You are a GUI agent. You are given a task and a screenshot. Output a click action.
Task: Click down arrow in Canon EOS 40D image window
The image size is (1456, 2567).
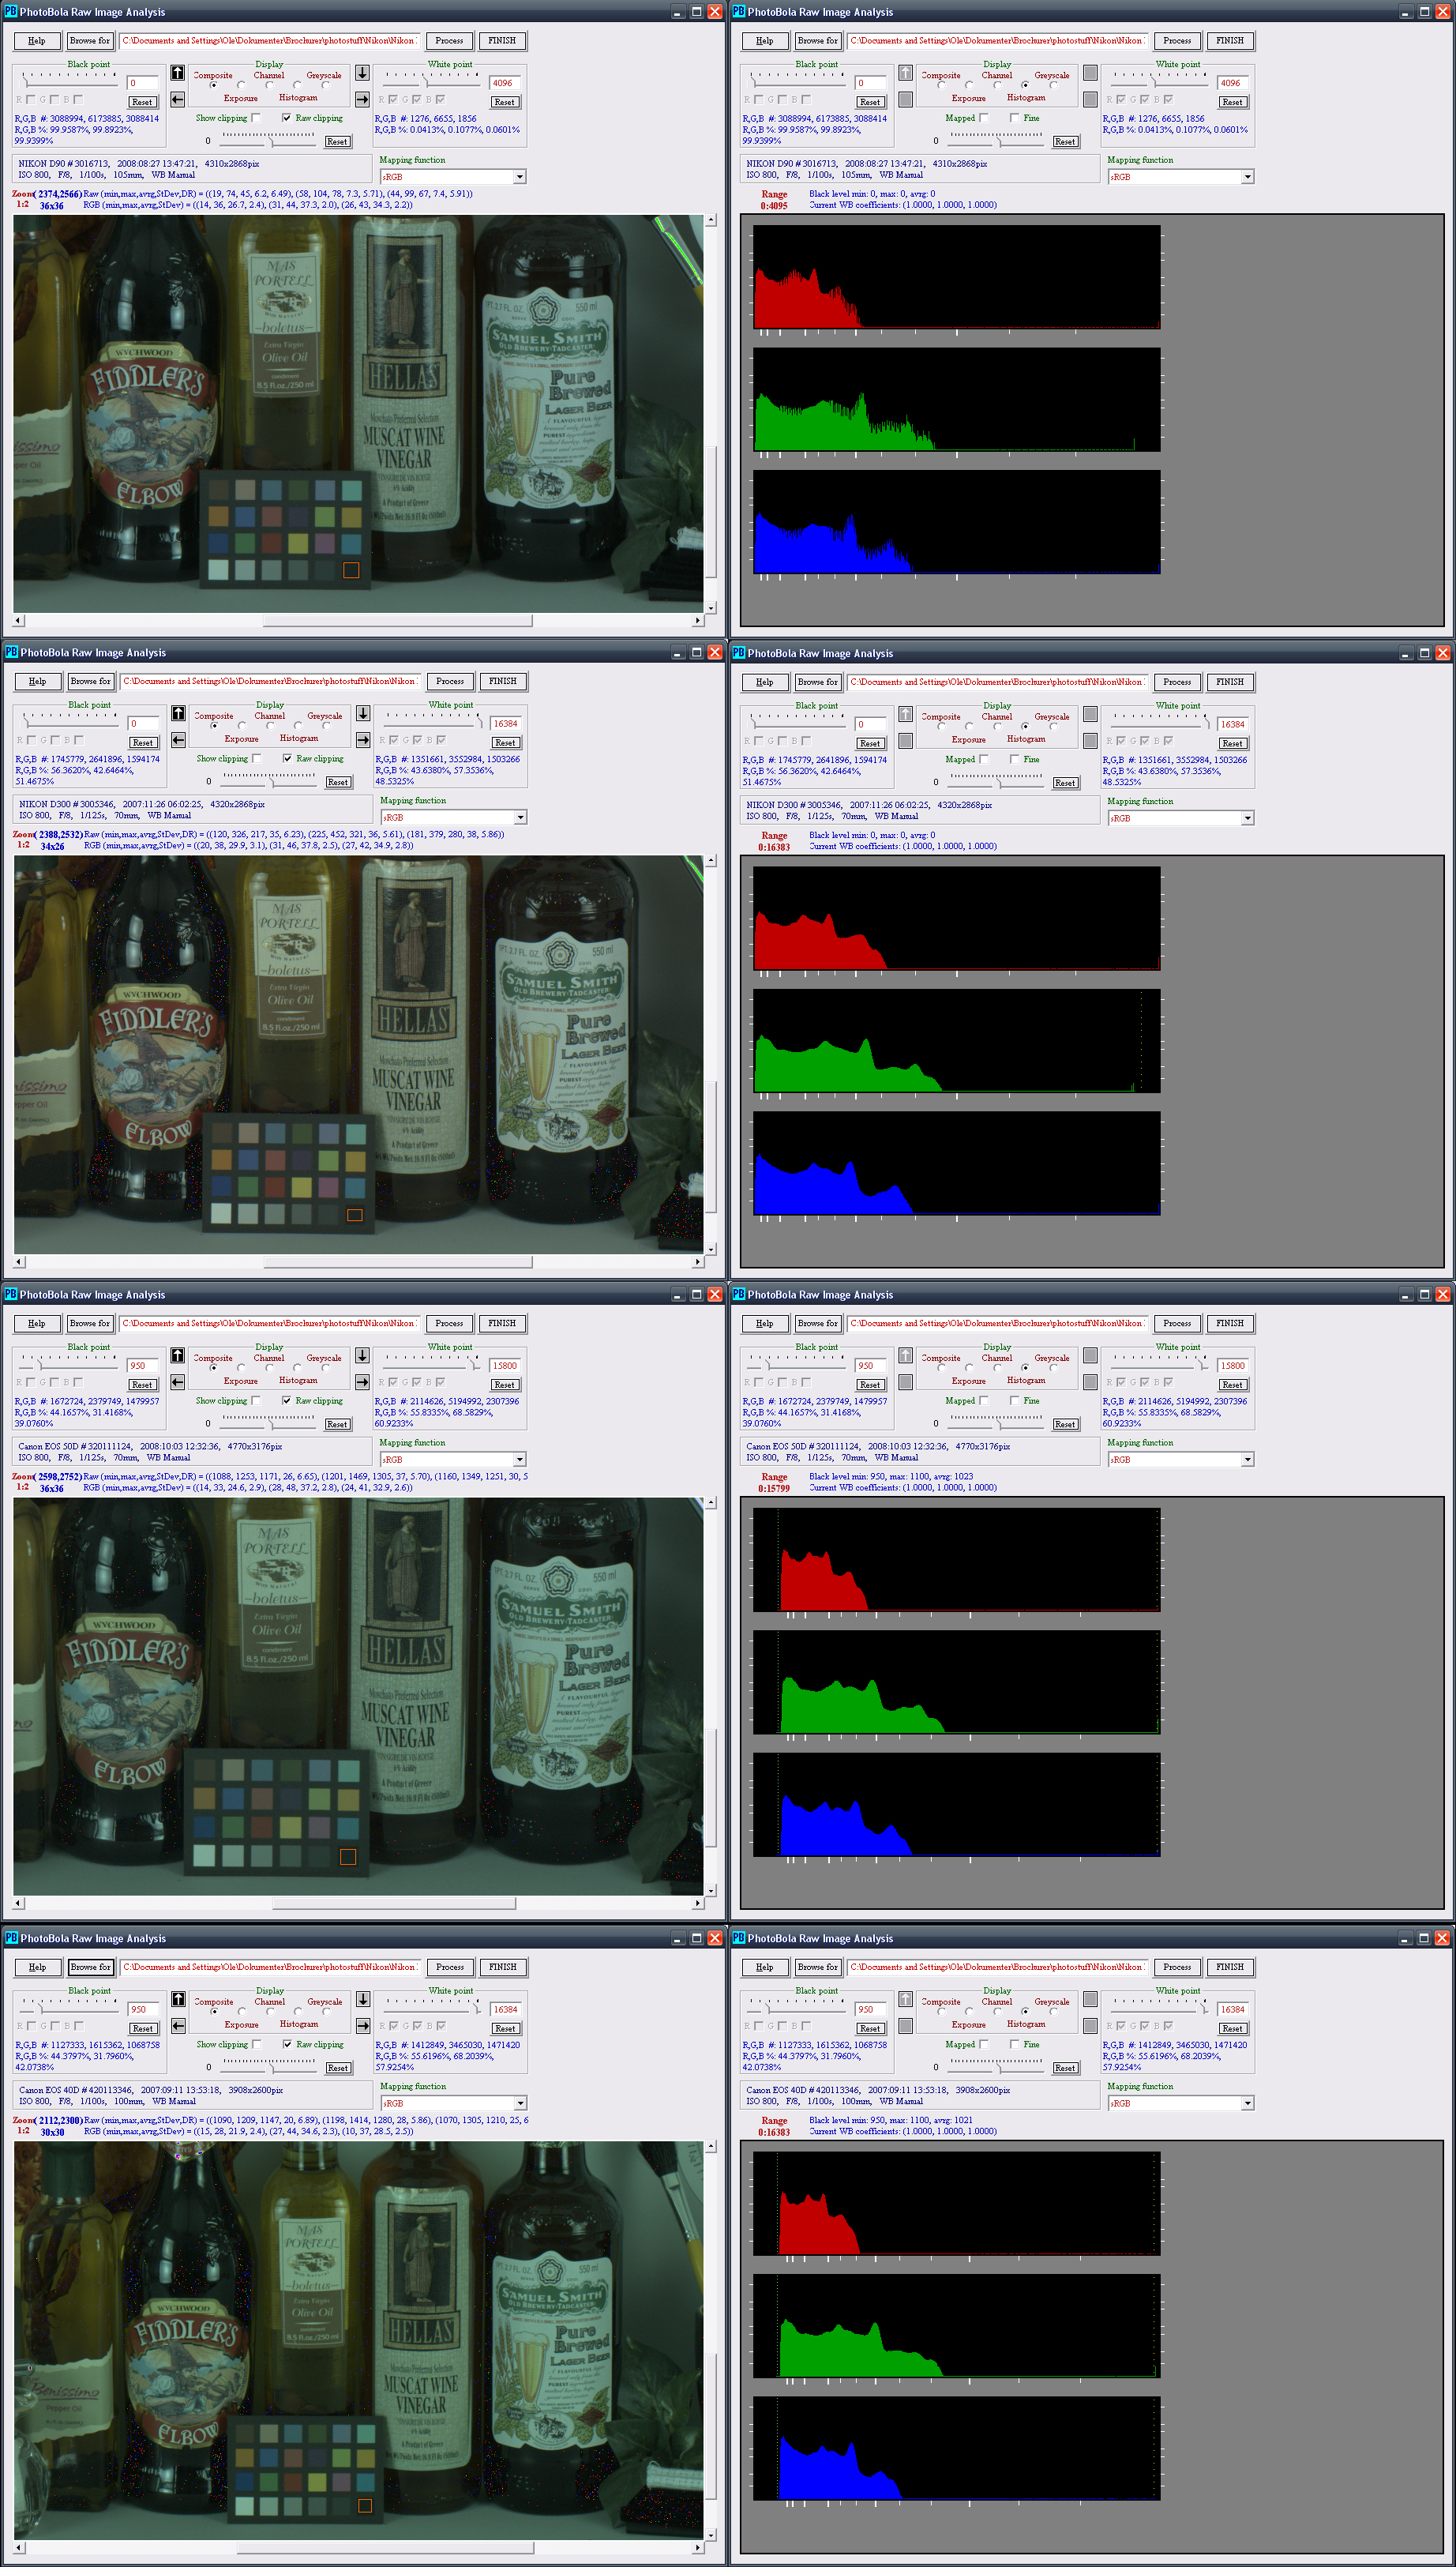[x=363, y=1999]
